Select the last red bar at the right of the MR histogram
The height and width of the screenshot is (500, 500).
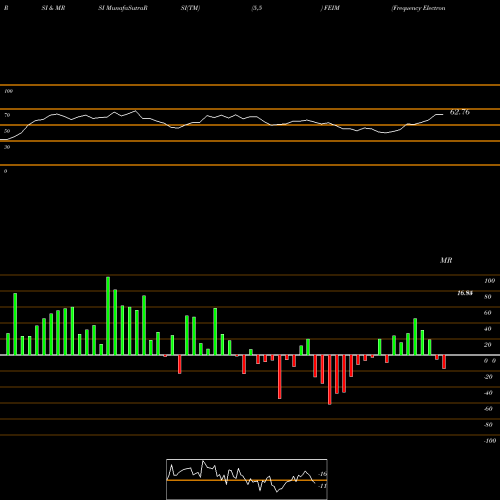tap(444, 362)
